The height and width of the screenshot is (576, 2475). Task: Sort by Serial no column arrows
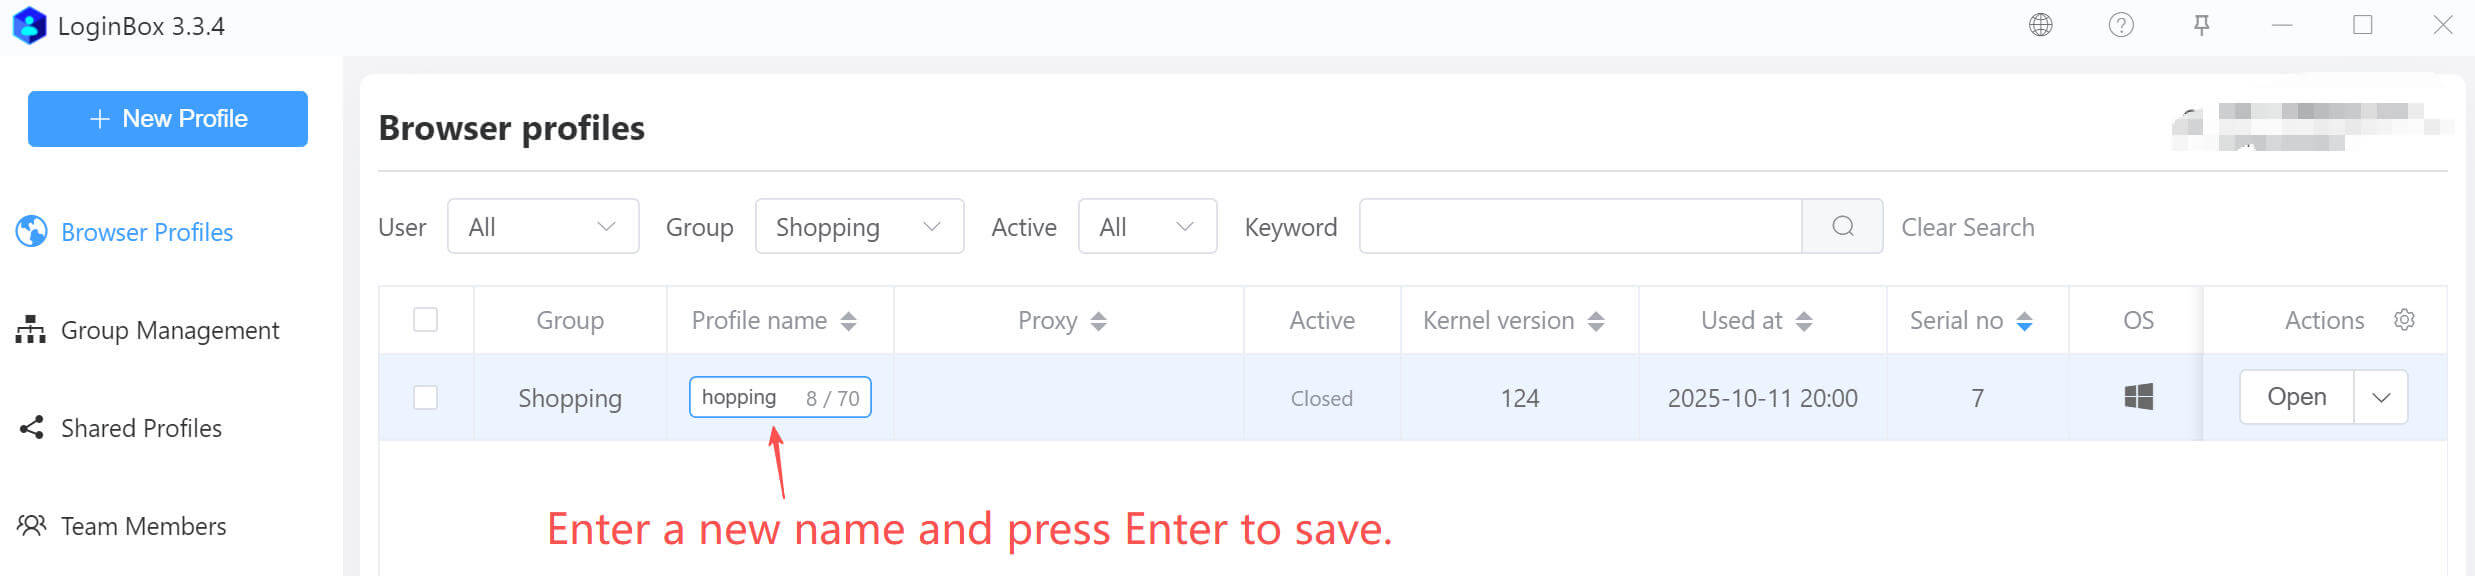click(x=2024, y=321)
